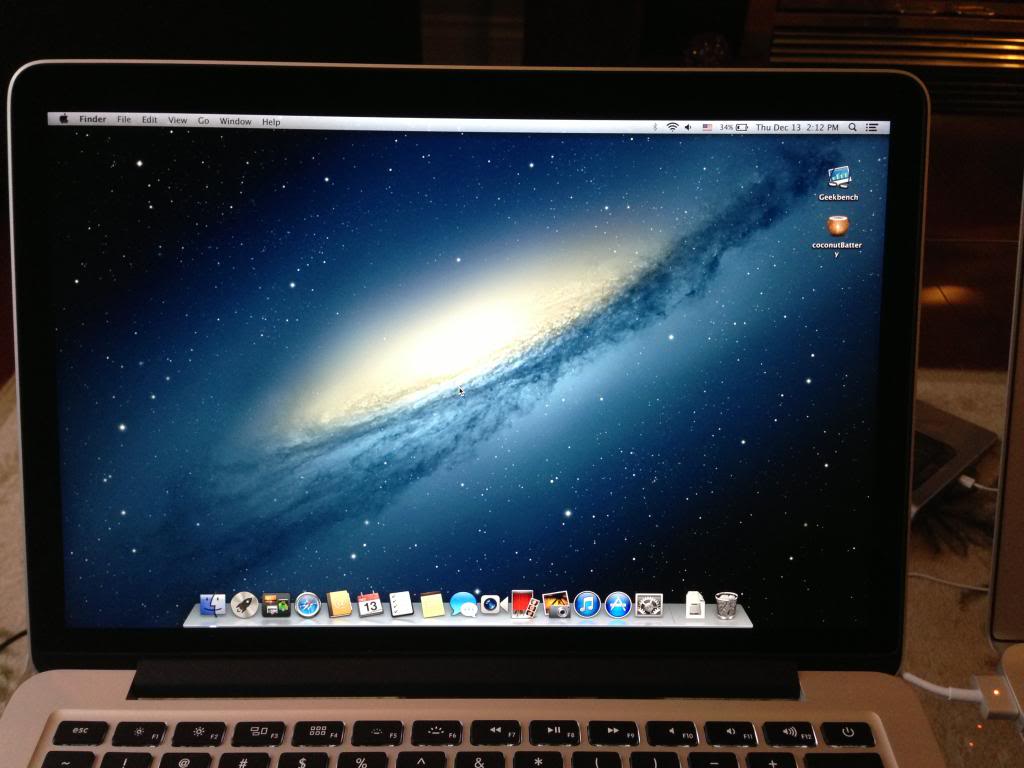Open the Help menu
Screen dimensions: 1024x768
pyautogui.click(x=271, y=121)
